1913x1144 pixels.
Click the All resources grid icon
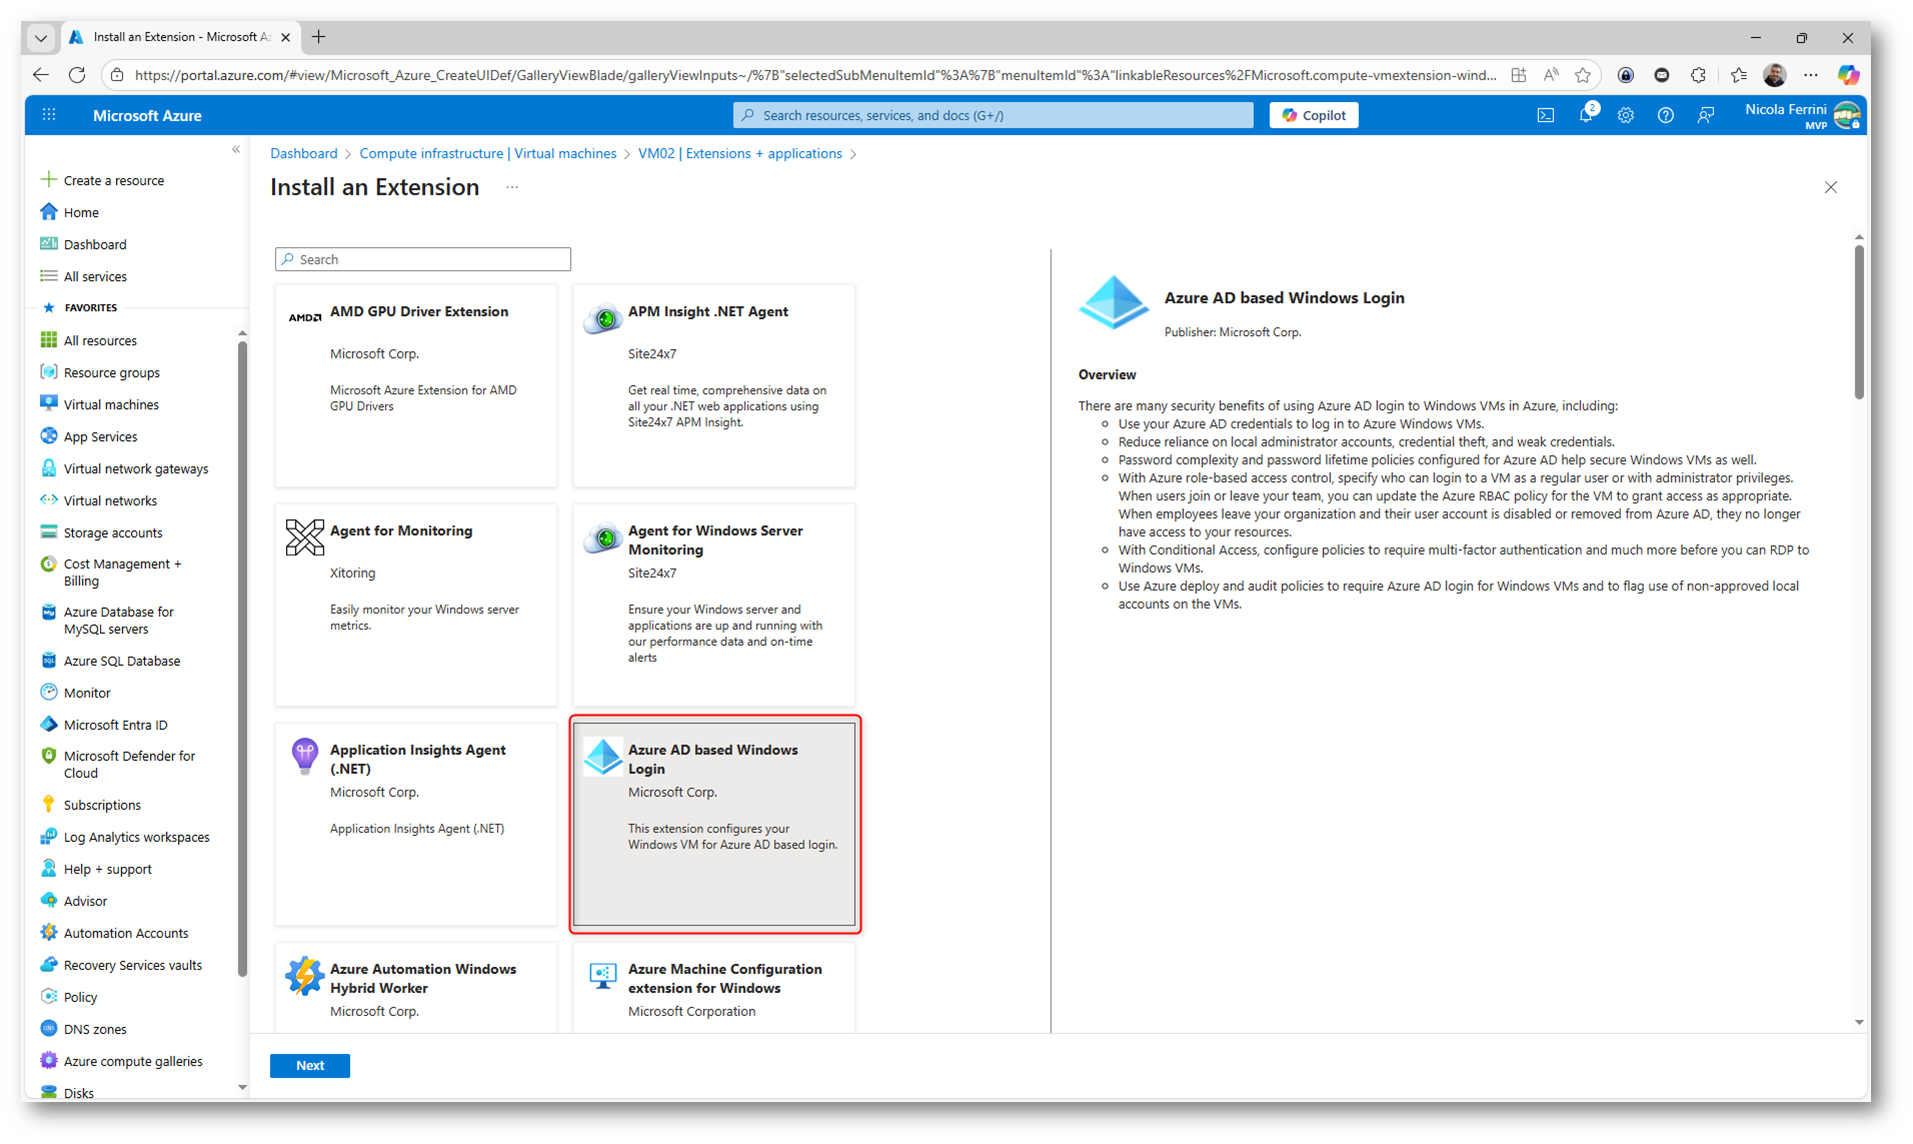click(x=48, y=340)
